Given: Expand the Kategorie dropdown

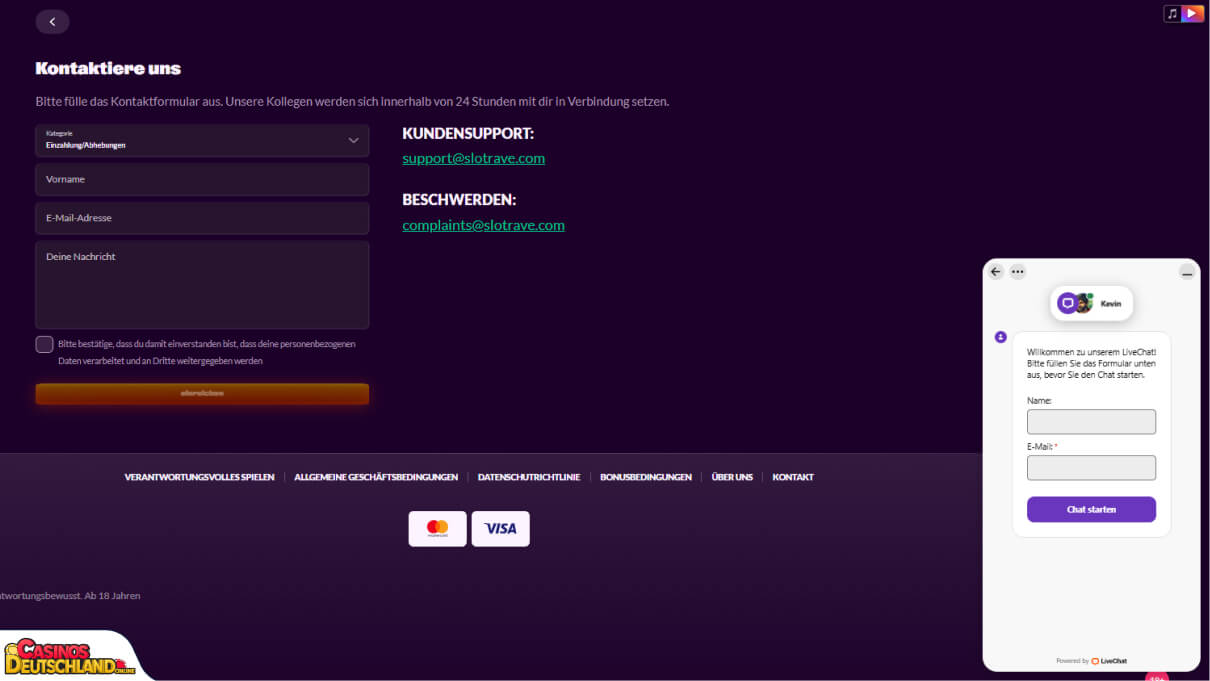Looking at the screenshot, I should 202,140.
